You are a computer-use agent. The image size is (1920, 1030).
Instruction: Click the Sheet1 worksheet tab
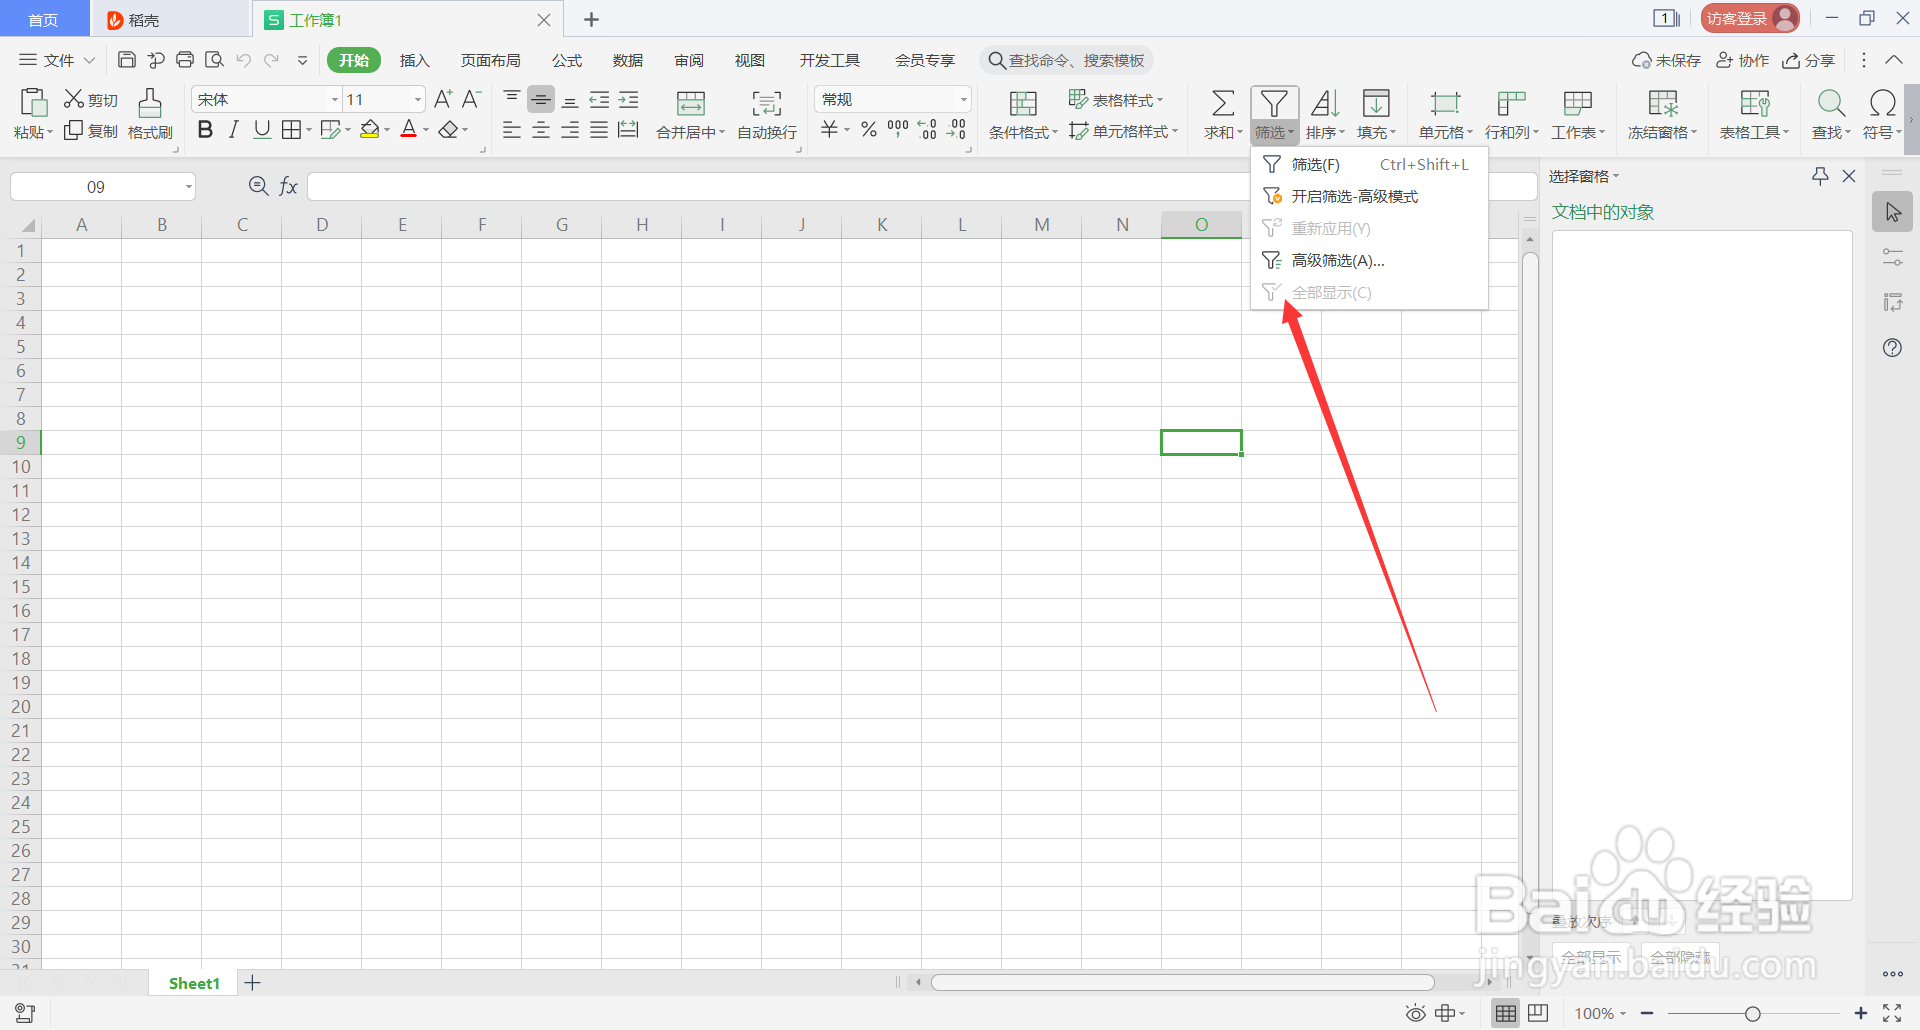tap(193, 982)
